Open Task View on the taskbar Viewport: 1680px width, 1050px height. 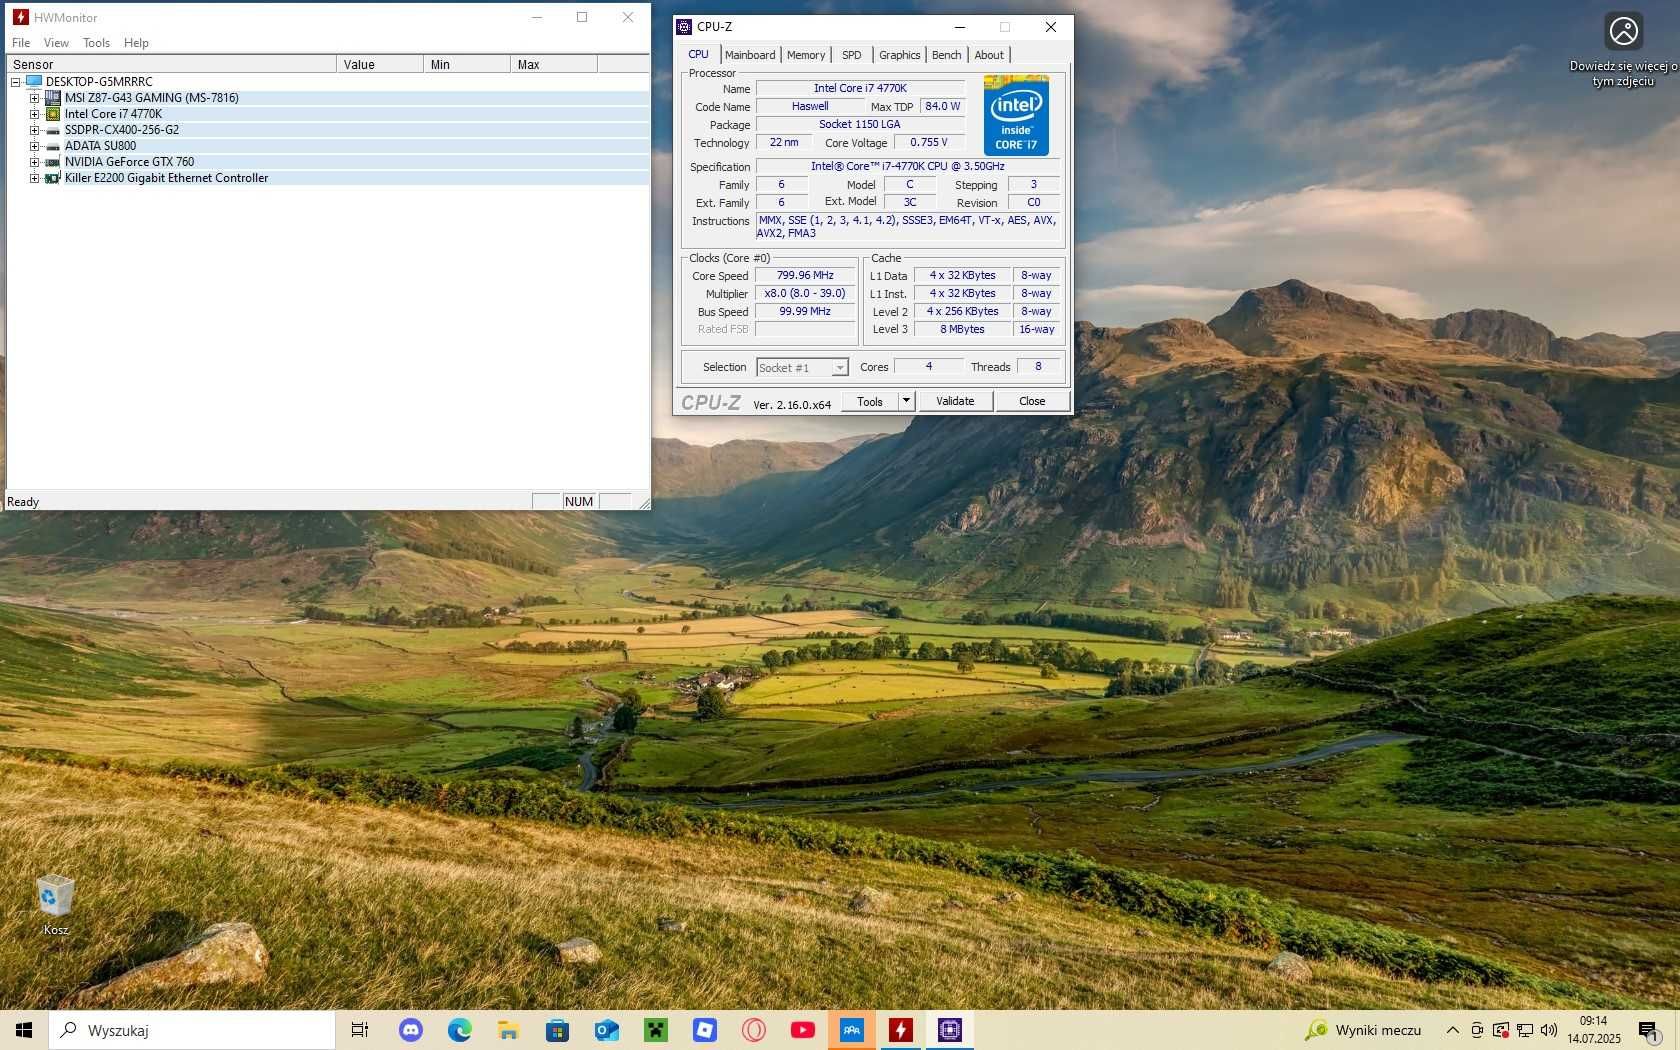click(360, 1030)
